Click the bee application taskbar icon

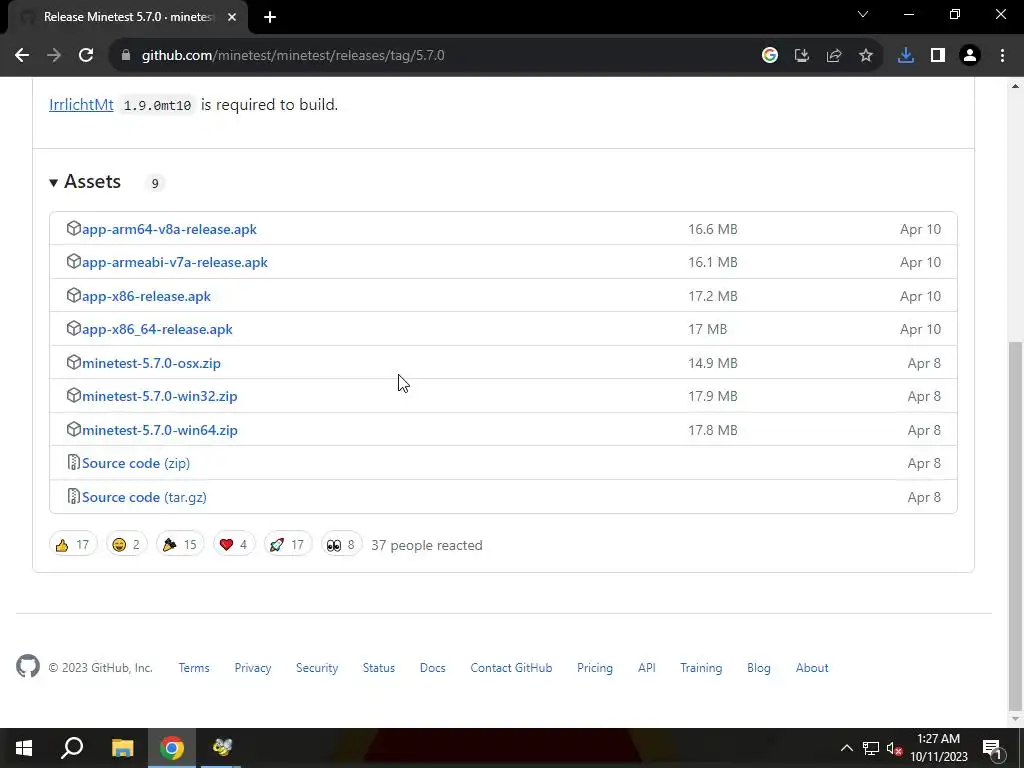tap(221, 748)
